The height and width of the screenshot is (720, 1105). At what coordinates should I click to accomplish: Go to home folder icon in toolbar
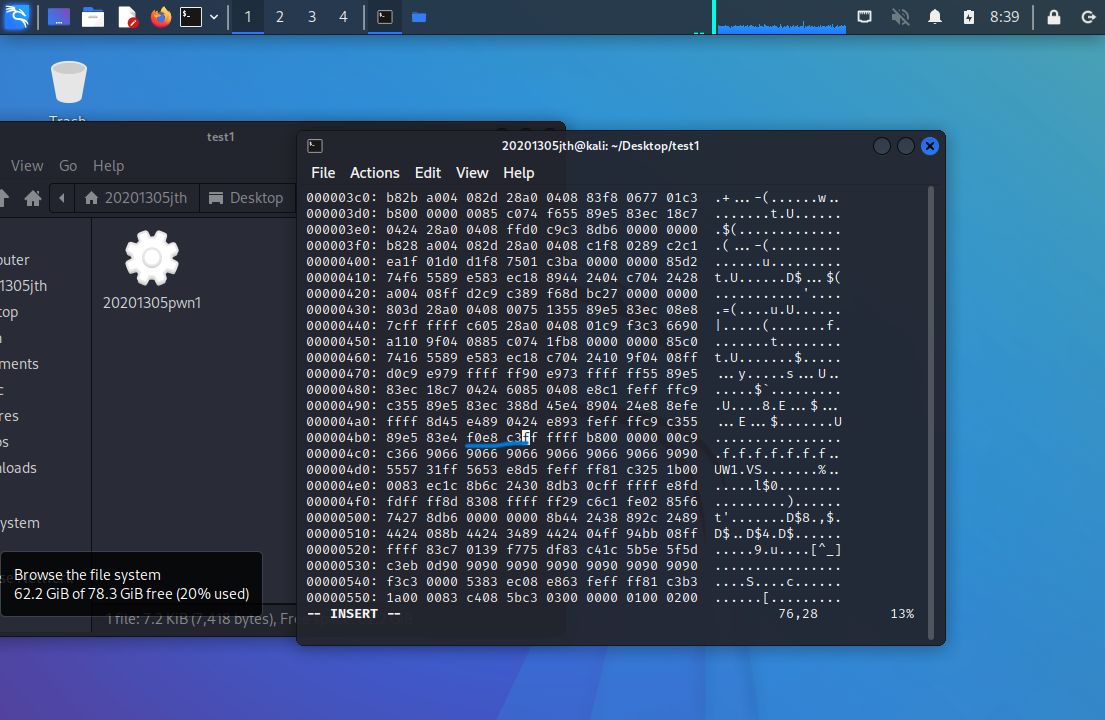point(32,198)
